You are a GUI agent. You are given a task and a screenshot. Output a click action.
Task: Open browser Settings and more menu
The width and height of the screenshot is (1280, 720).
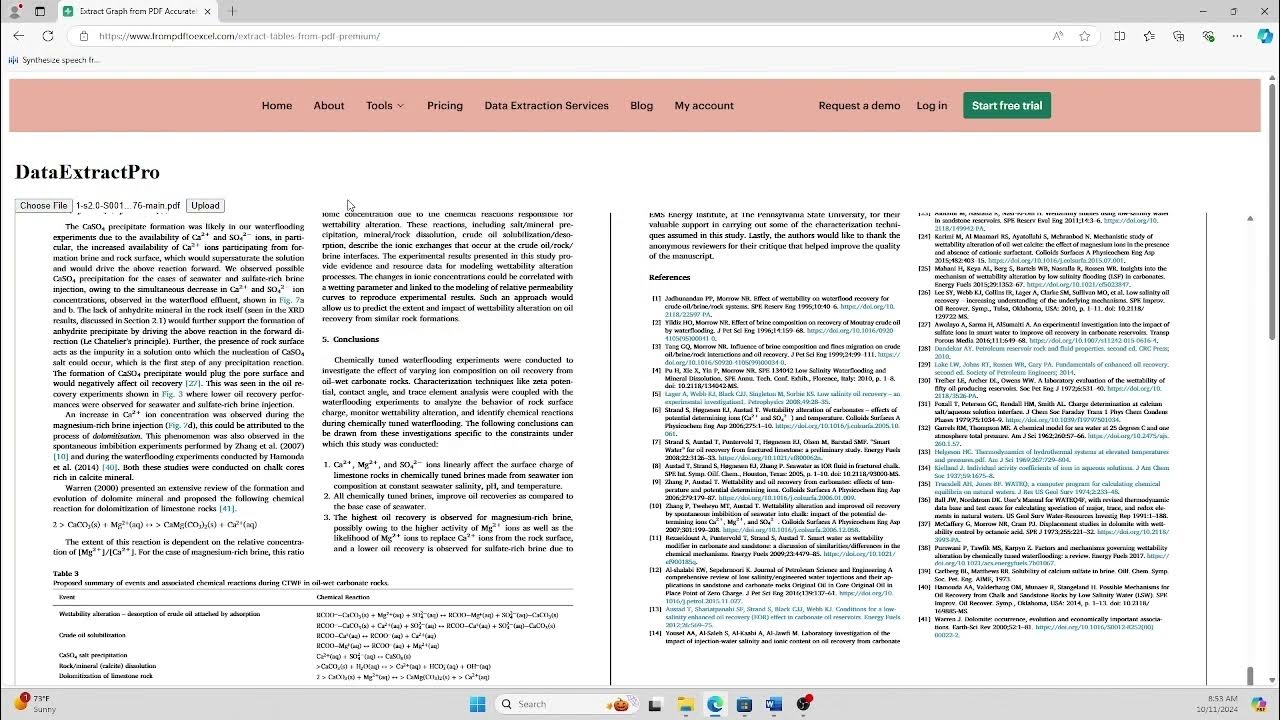(x=1237, y=36)
